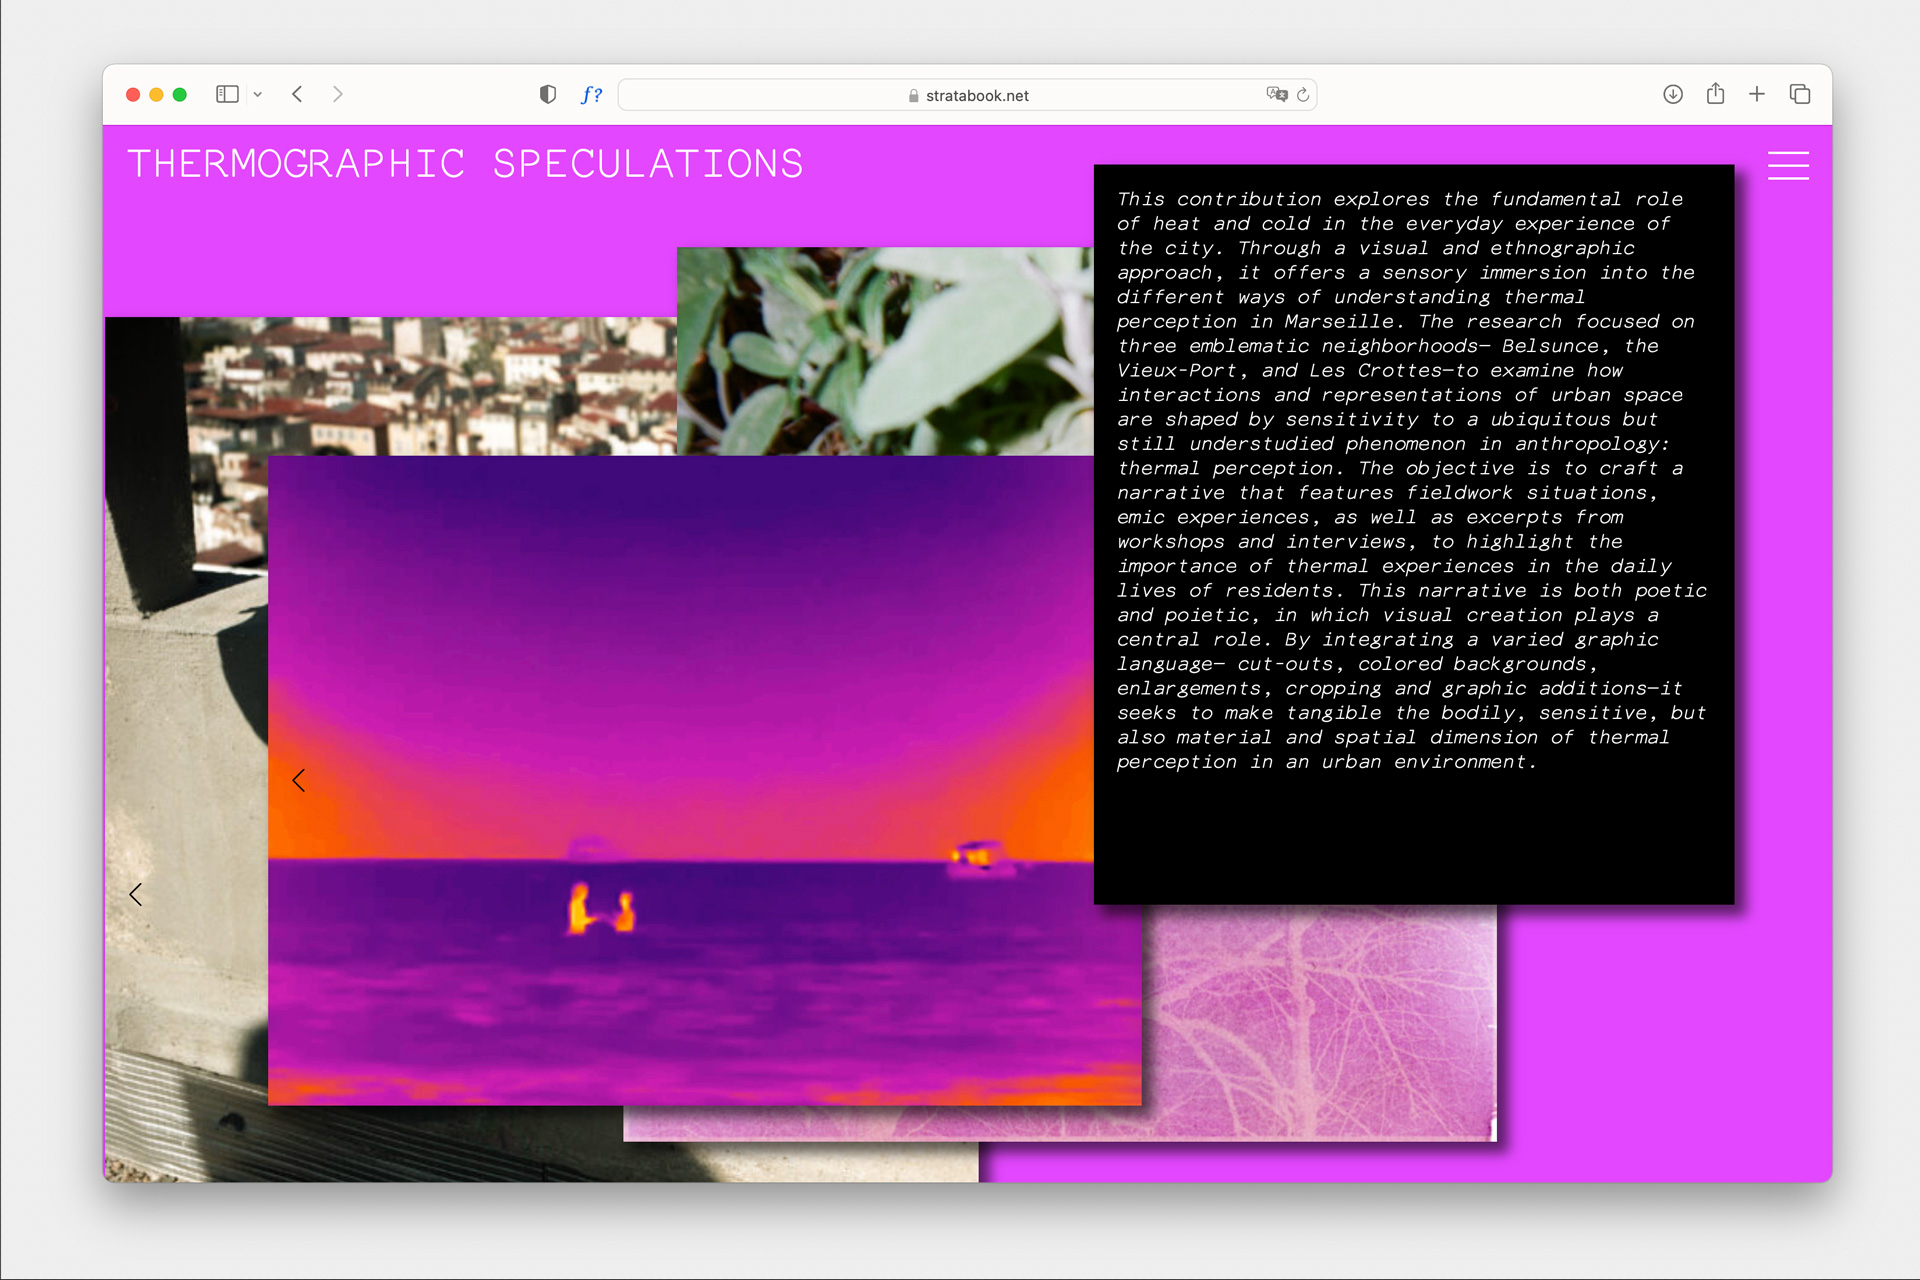
Task: Select the green plant leaves photo
Action: [884, 350]
